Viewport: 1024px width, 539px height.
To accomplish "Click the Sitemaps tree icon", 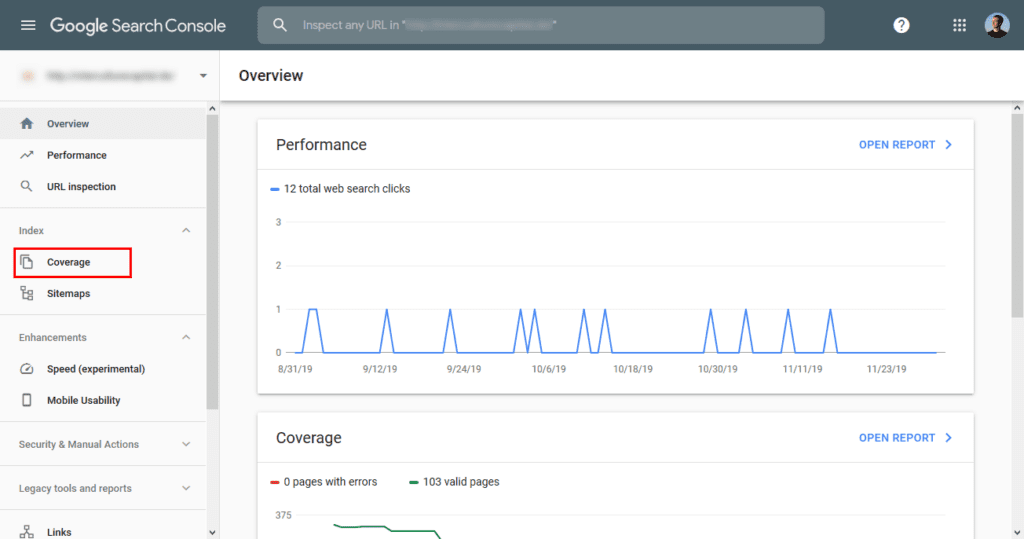I will (27, 294).
